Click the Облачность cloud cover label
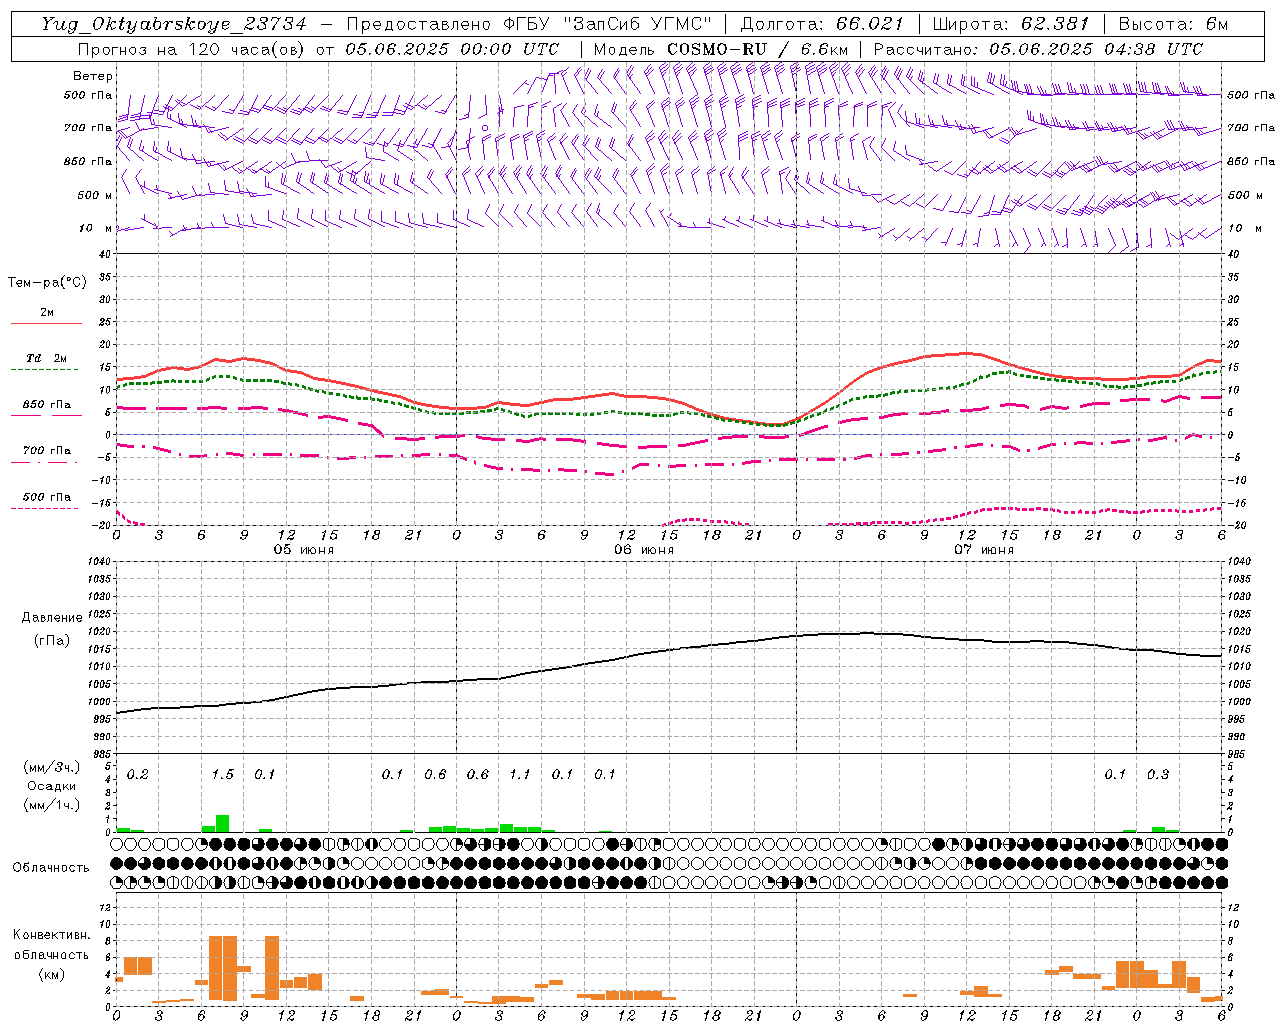1280x1024 pixels. point(51,868)
